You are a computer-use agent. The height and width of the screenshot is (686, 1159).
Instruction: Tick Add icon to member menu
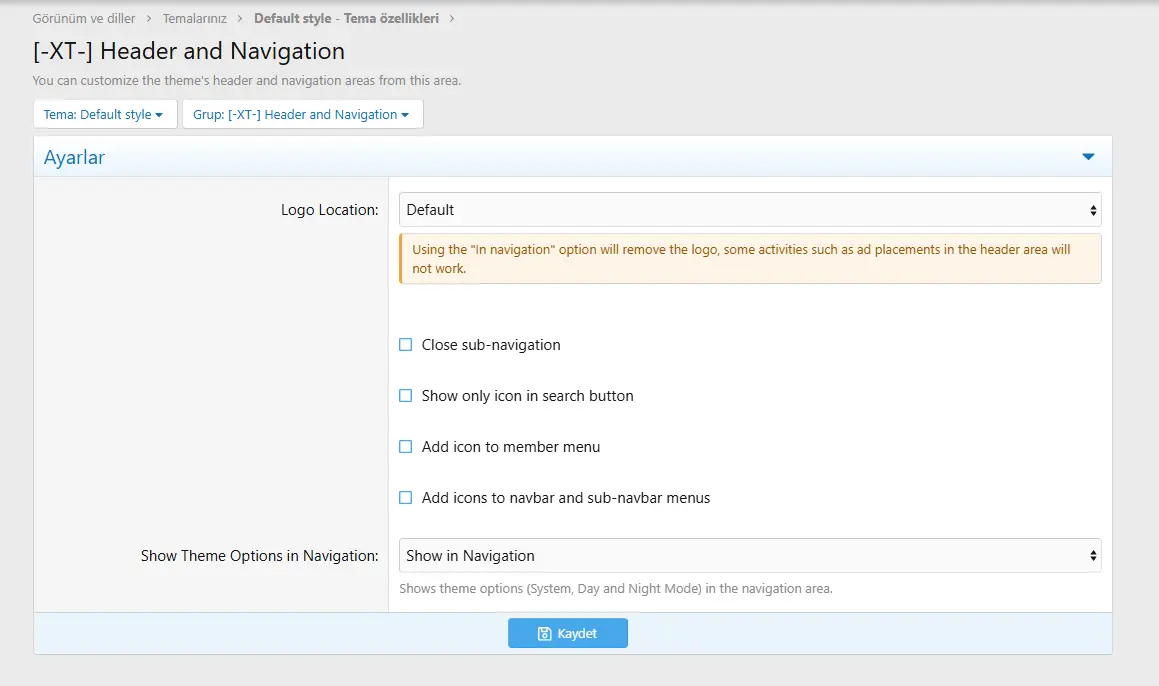[x=406, y=447]
